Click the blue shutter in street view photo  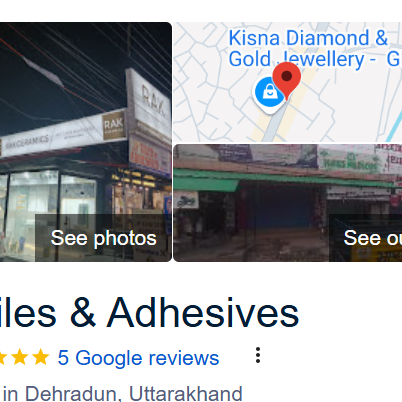(279, 209)
